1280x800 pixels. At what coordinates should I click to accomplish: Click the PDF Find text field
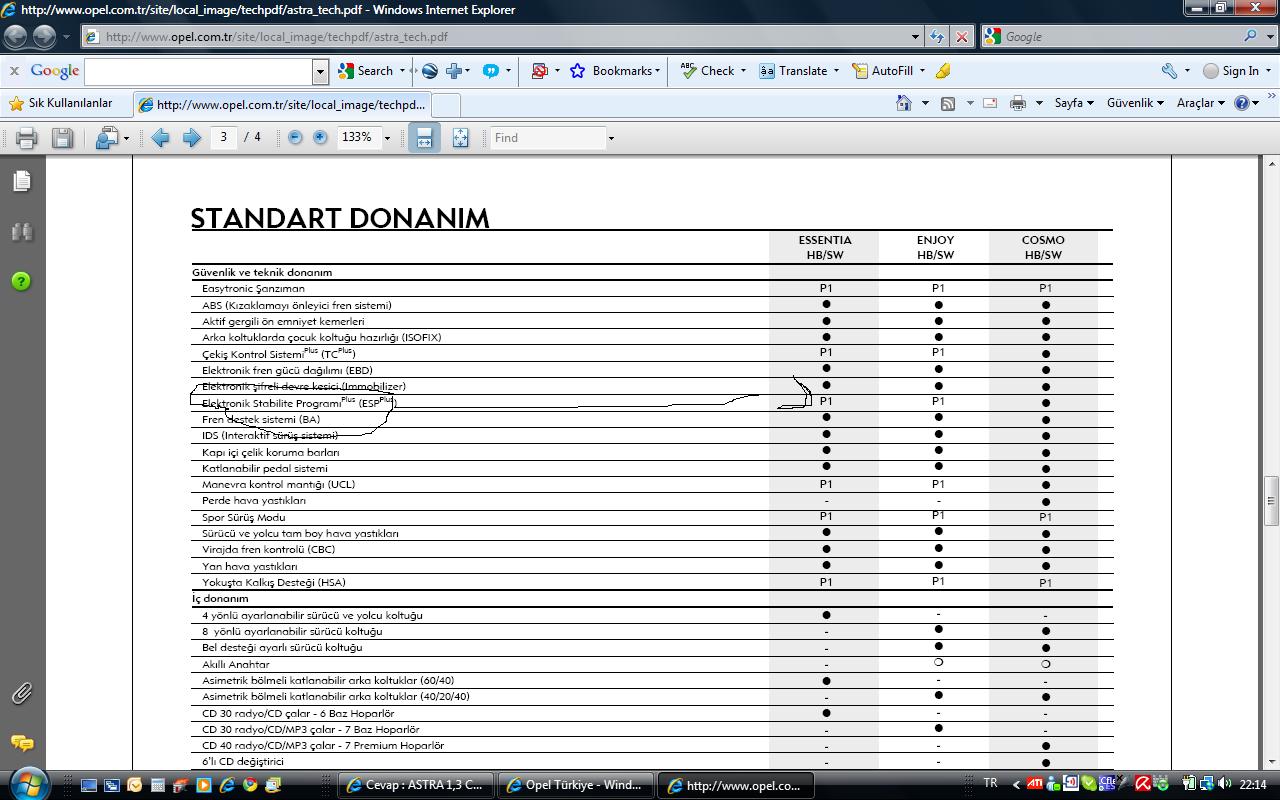click(x=547, y=138)
